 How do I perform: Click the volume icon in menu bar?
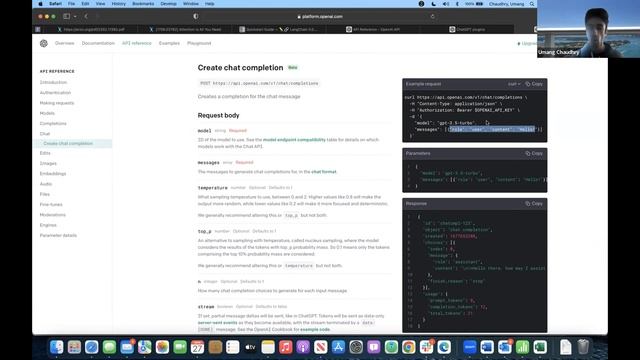tap(446, 4)
